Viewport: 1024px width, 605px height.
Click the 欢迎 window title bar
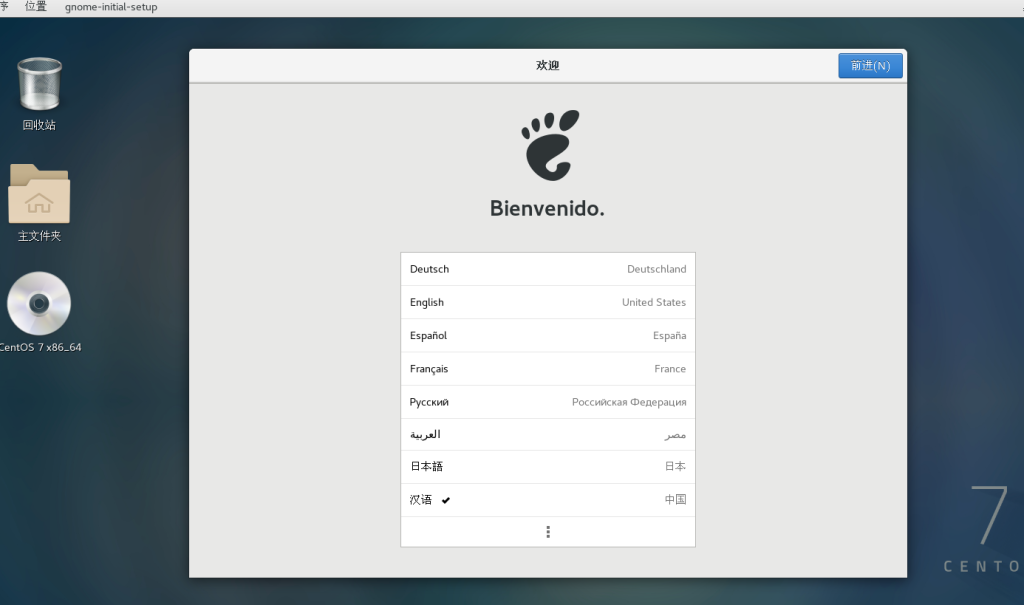[547, 66]
